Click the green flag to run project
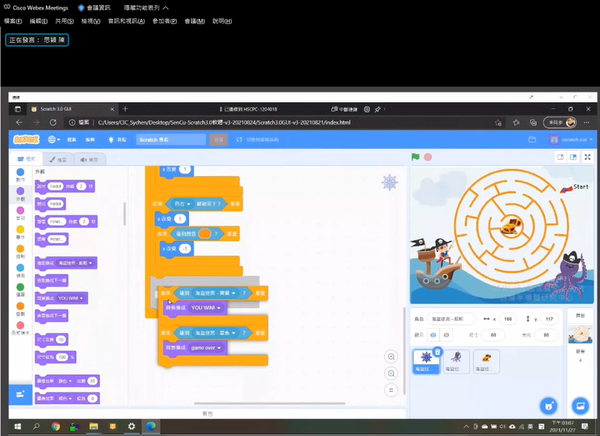This screenshot has width=600, height=436. click(415, 157)
